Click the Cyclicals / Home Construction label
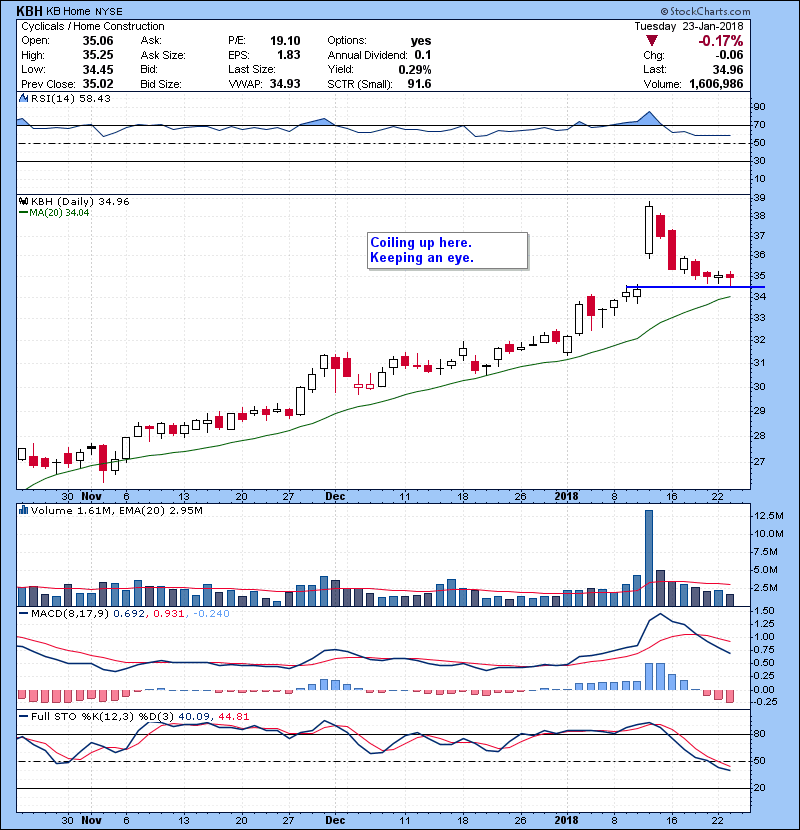800x830 pixels. coord(93,26)
